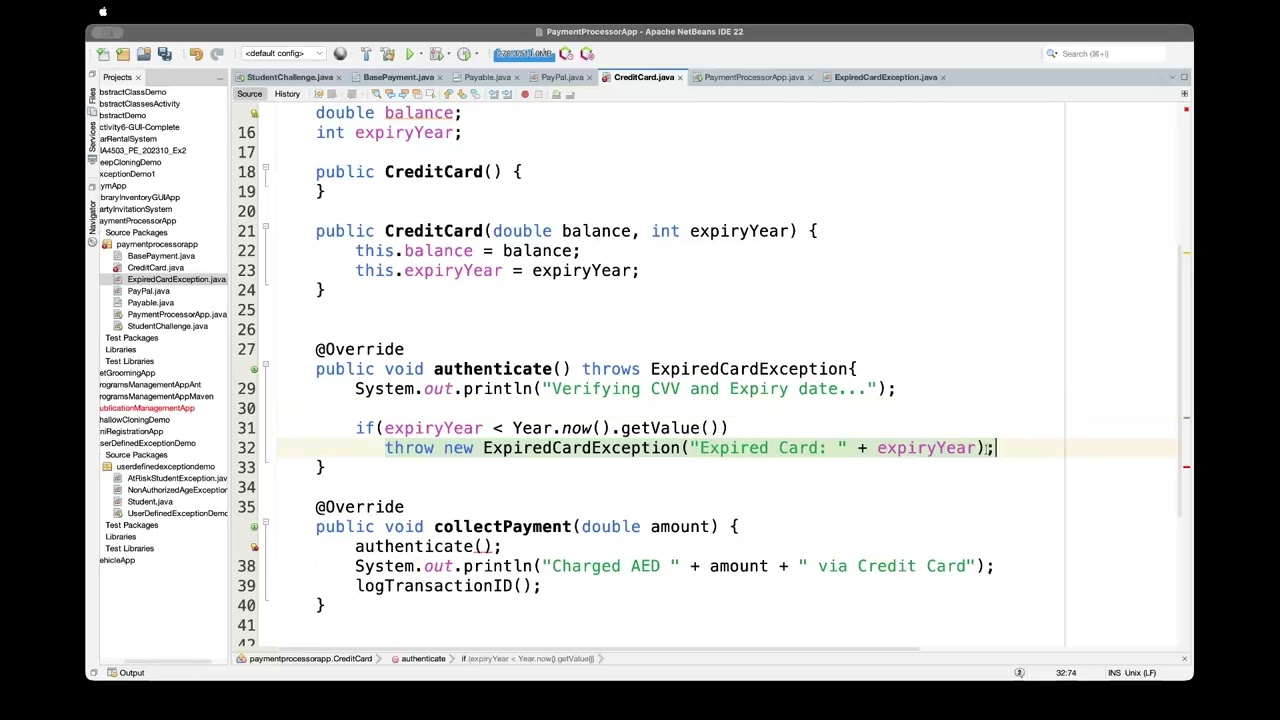
Task: Switch to ExpiredCardException.java tab
Action: coord(886,77)
